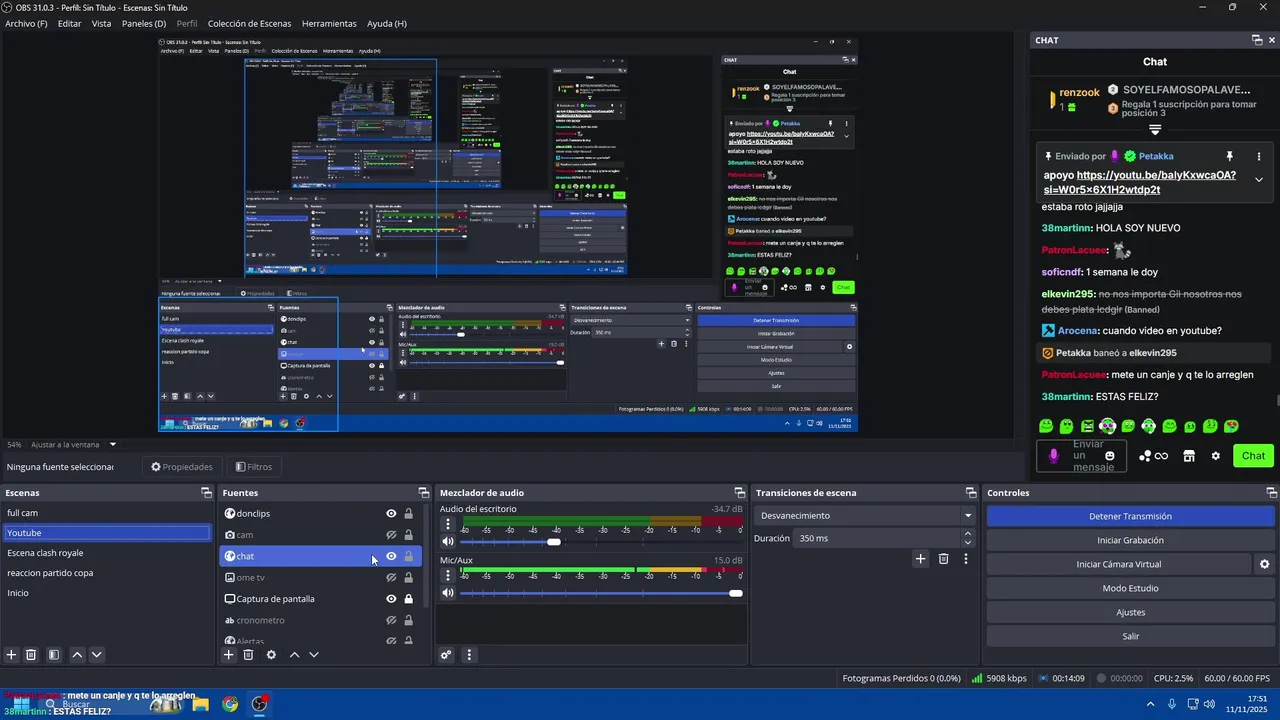
Task: Click the Enviar un mensaje chat field
Action: pyautogui.click(x=1081, y=456)
